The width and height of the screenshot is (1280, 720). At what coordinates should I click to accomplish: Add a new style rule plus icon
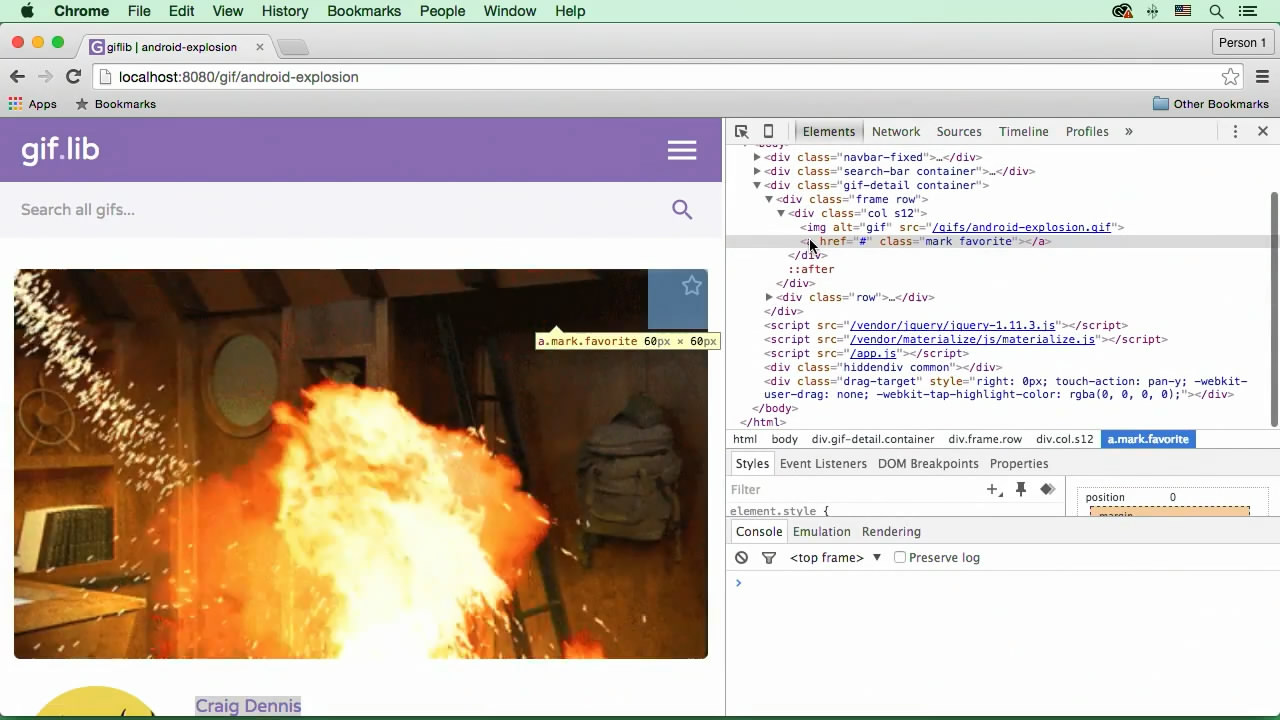click(994, 489)
